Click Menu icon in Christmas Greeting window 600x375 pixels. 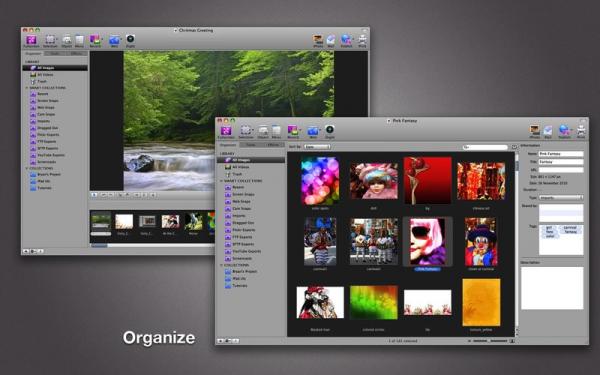[x=79, y=39]
